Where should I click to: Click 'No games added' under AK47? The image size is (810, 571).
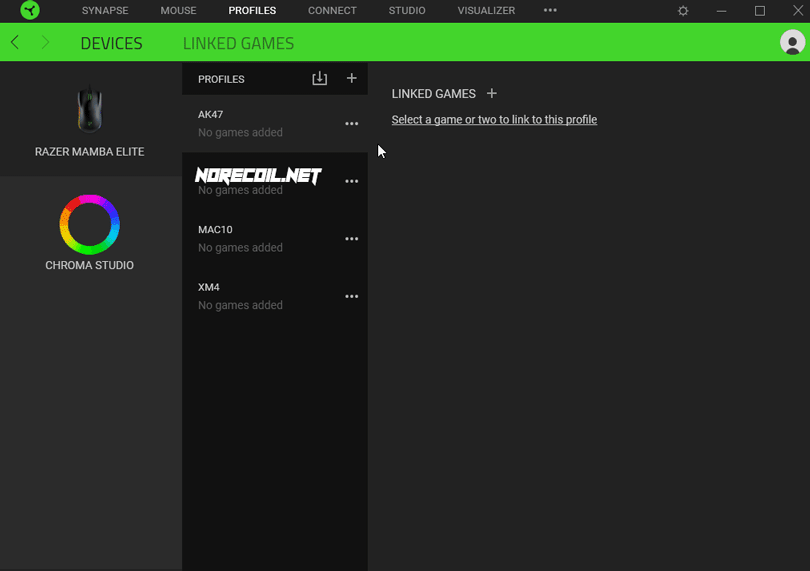click(x=240, y=132)
